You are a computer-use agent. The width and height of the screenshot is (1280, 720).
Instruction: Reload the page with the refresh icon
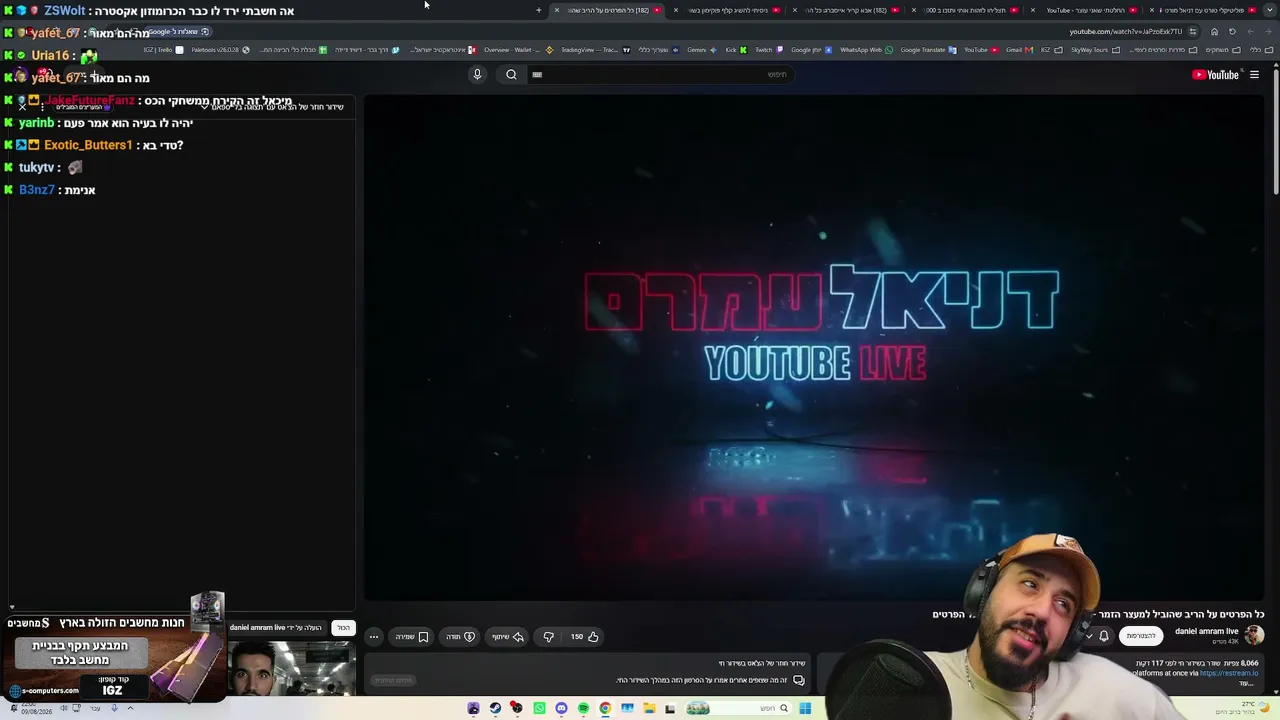[1232, 31]
